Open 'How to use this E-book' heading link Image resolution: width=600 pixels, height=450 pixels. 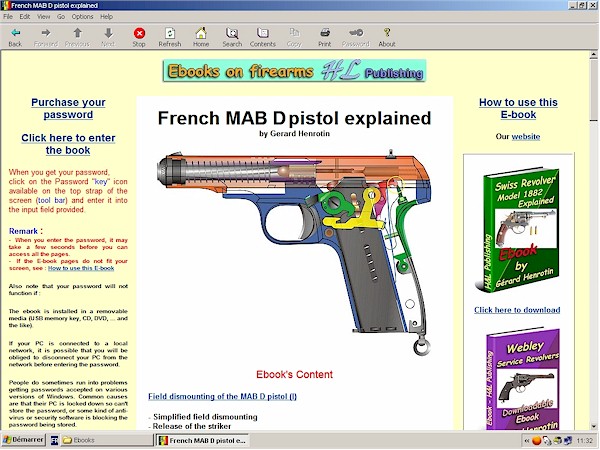click(x=518, y=109)
